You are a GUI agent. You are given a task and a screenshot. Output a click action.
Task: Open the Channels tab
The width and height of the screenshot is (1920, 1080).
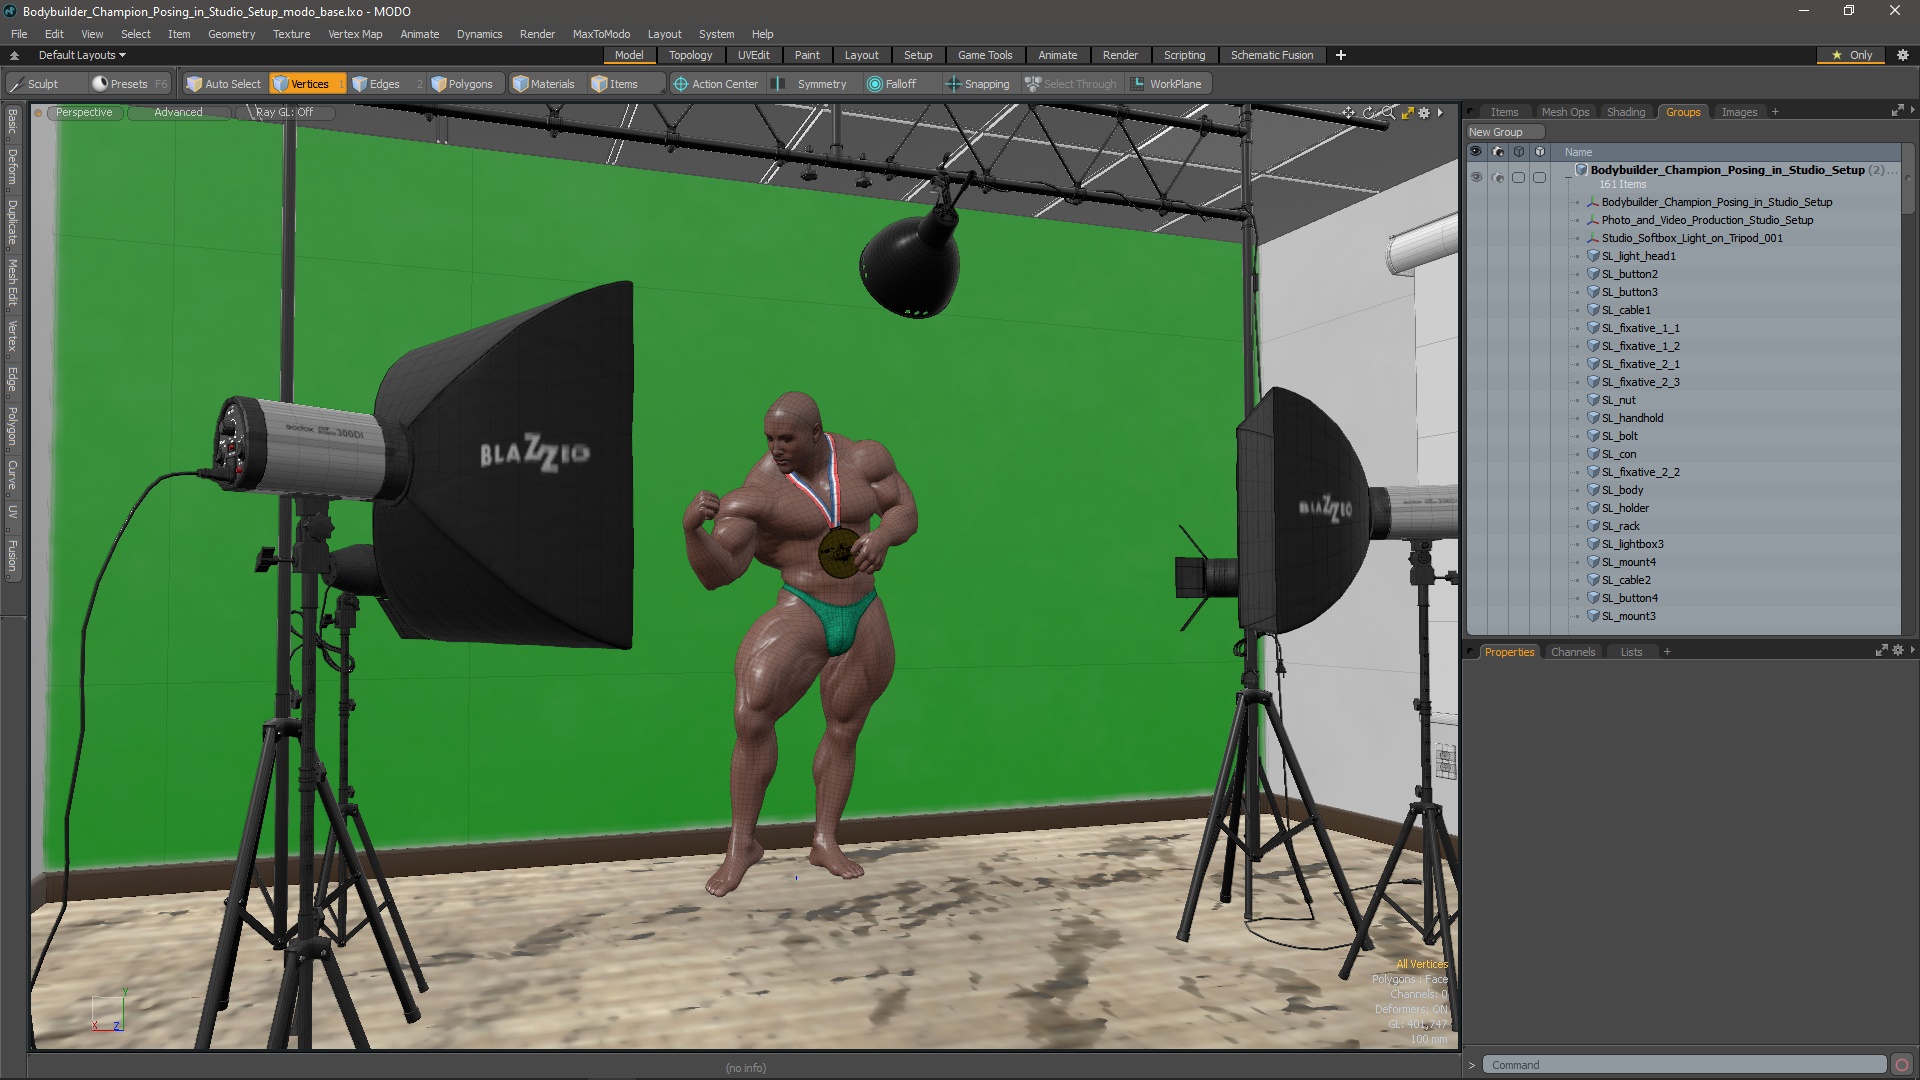point(1572,652)
